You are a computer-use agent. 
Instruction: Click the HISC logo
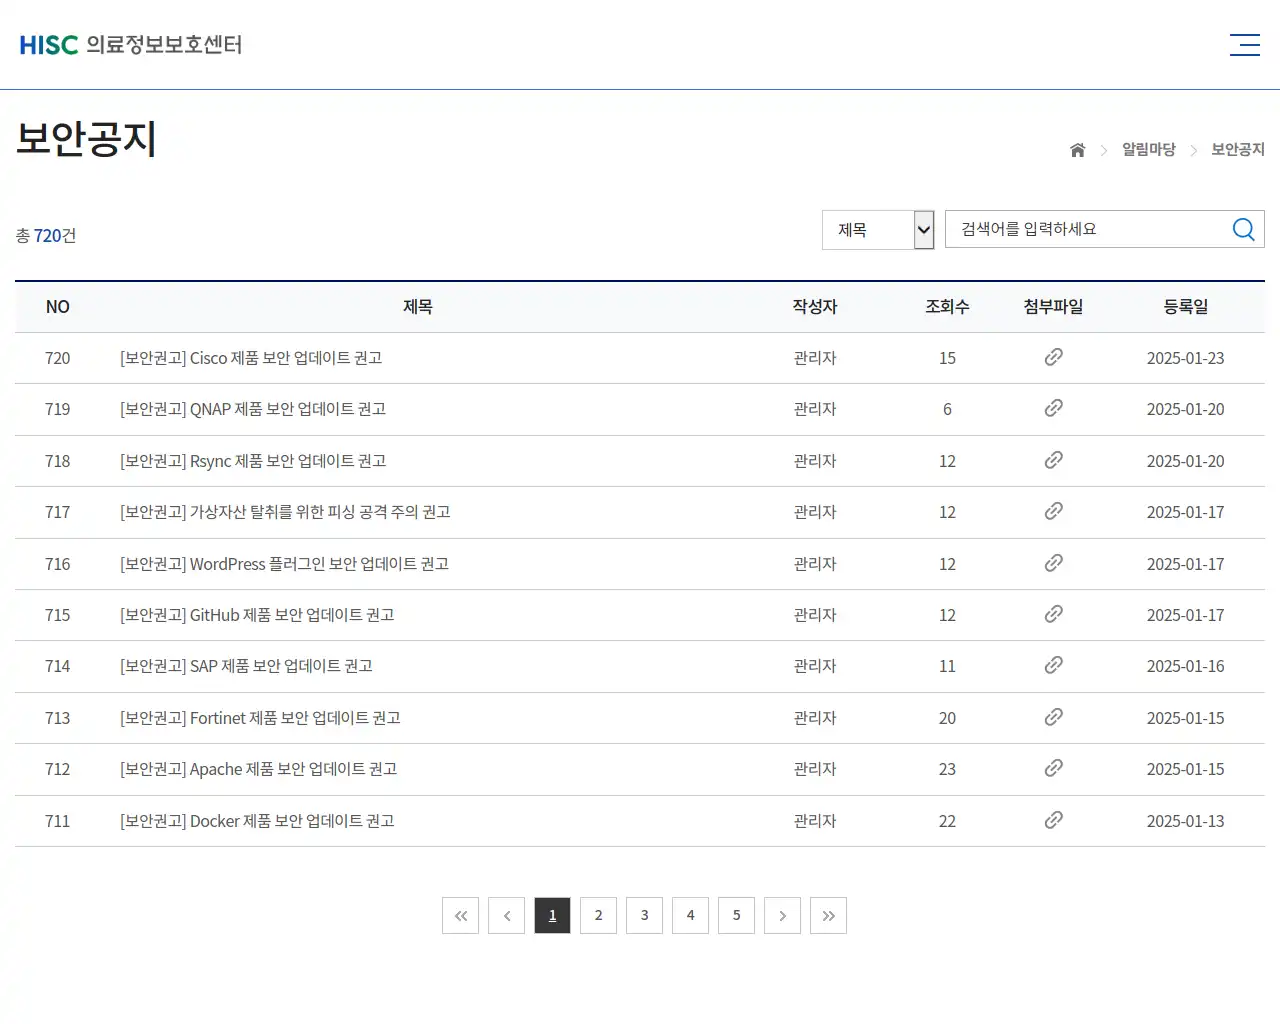[x=130, y=44]
